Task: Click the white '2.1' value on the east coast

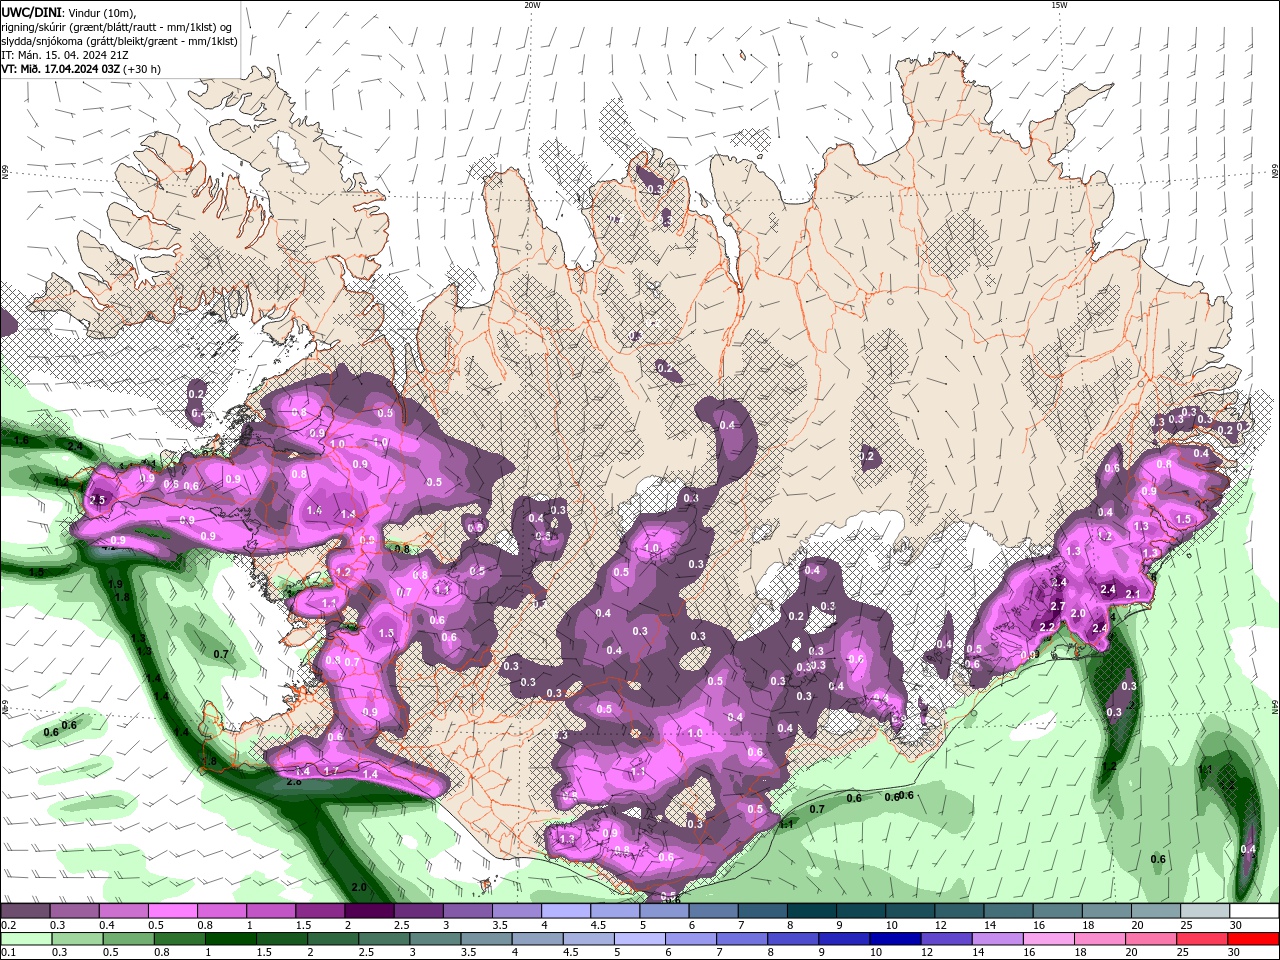Action: [x=1133, y=594]
